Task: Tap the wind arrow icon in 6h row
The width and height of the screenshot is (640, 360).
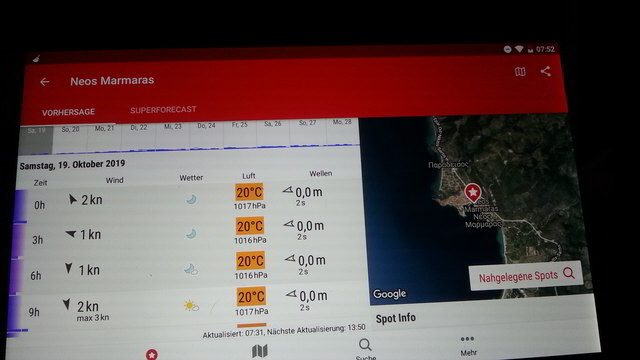Action: point(69,268)
